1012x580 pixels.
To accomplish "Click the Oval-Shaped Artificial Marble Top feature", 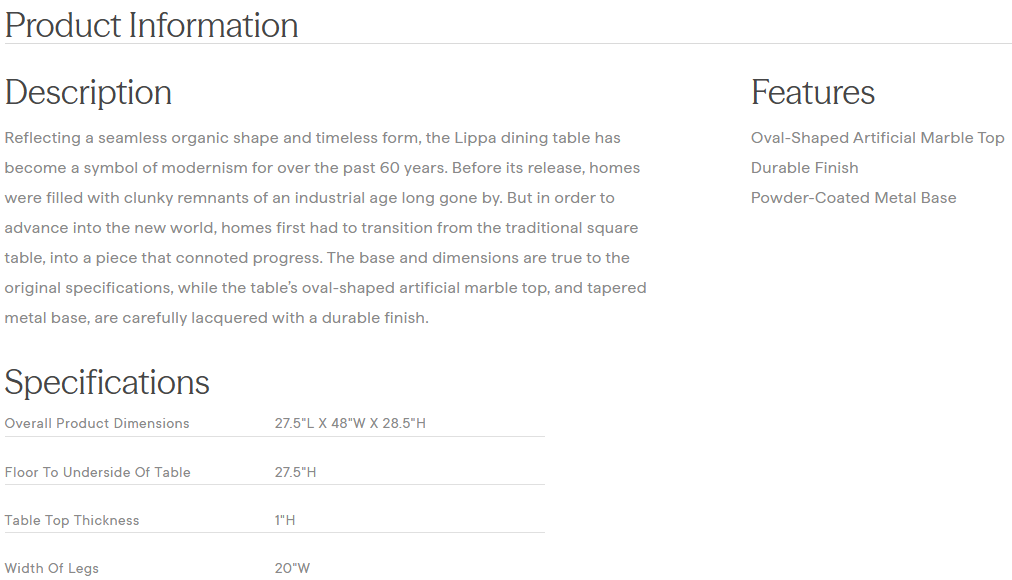I will [x=877, y=138].
